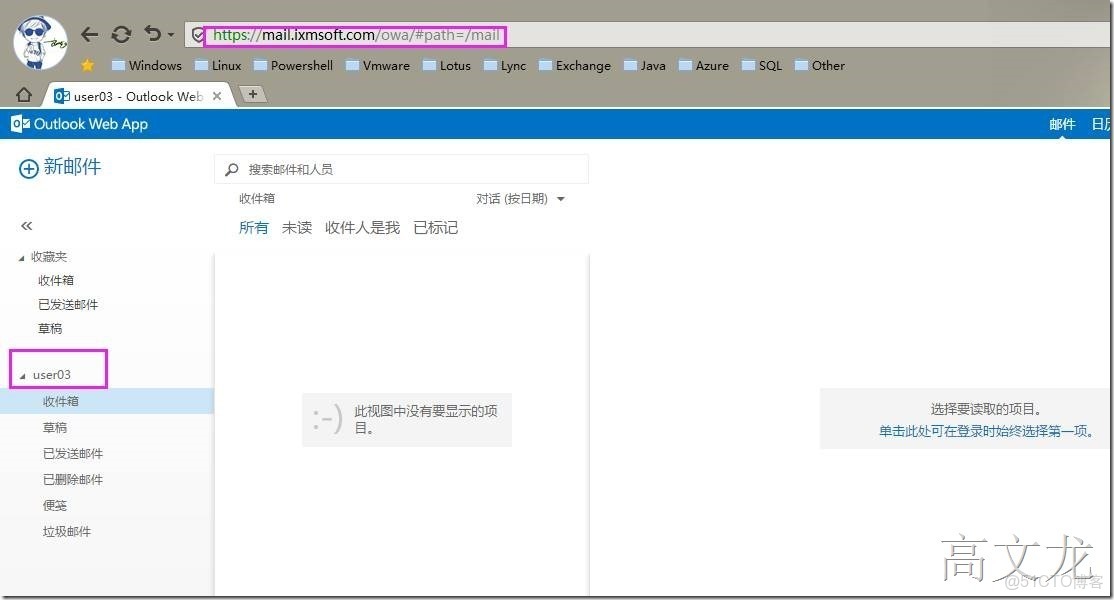1114x600 pixels.
Task: Enable the 收件人是我 filter
Action: coord(361,227)
